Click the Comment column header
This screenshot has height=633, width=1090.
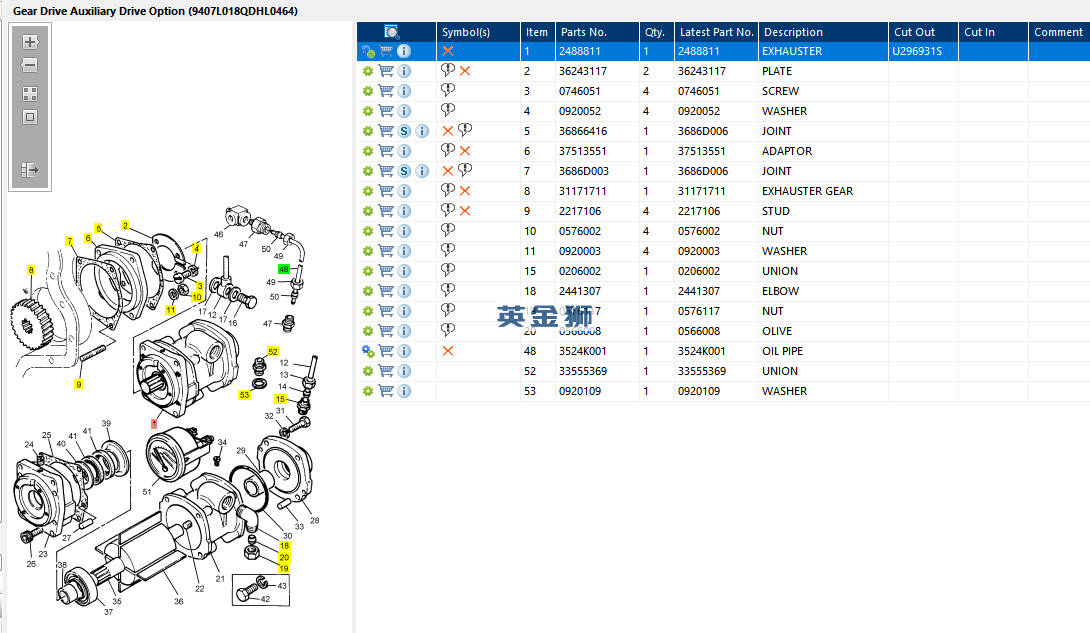(1059, 32)
